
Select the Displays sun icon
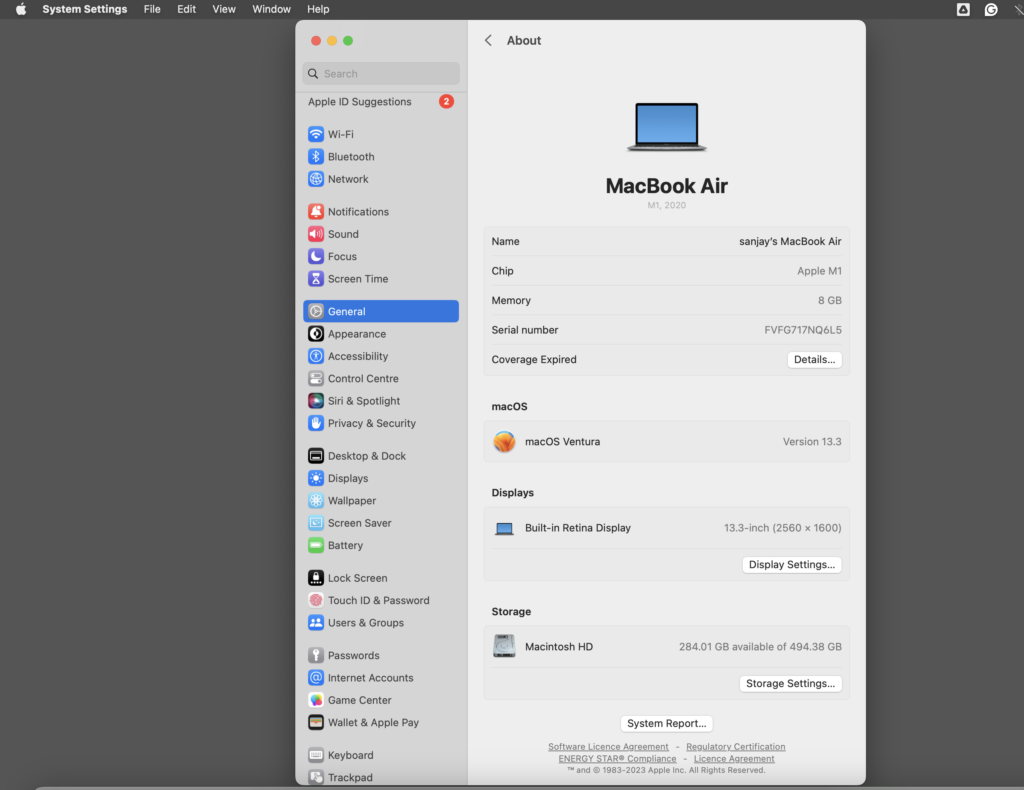click(x=316, y=478)
